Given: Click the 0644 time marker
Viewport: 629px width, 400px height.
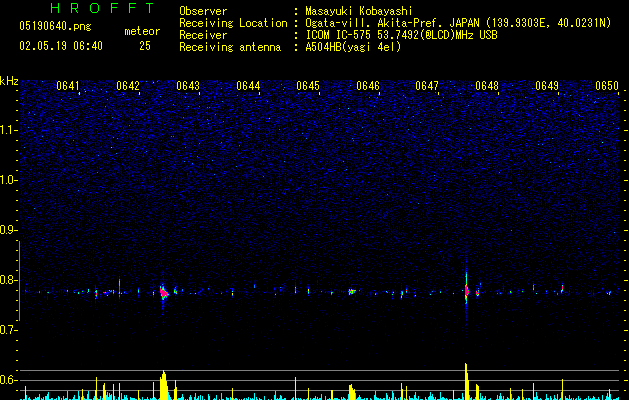Looking at the screenshot, I should 248,86.
